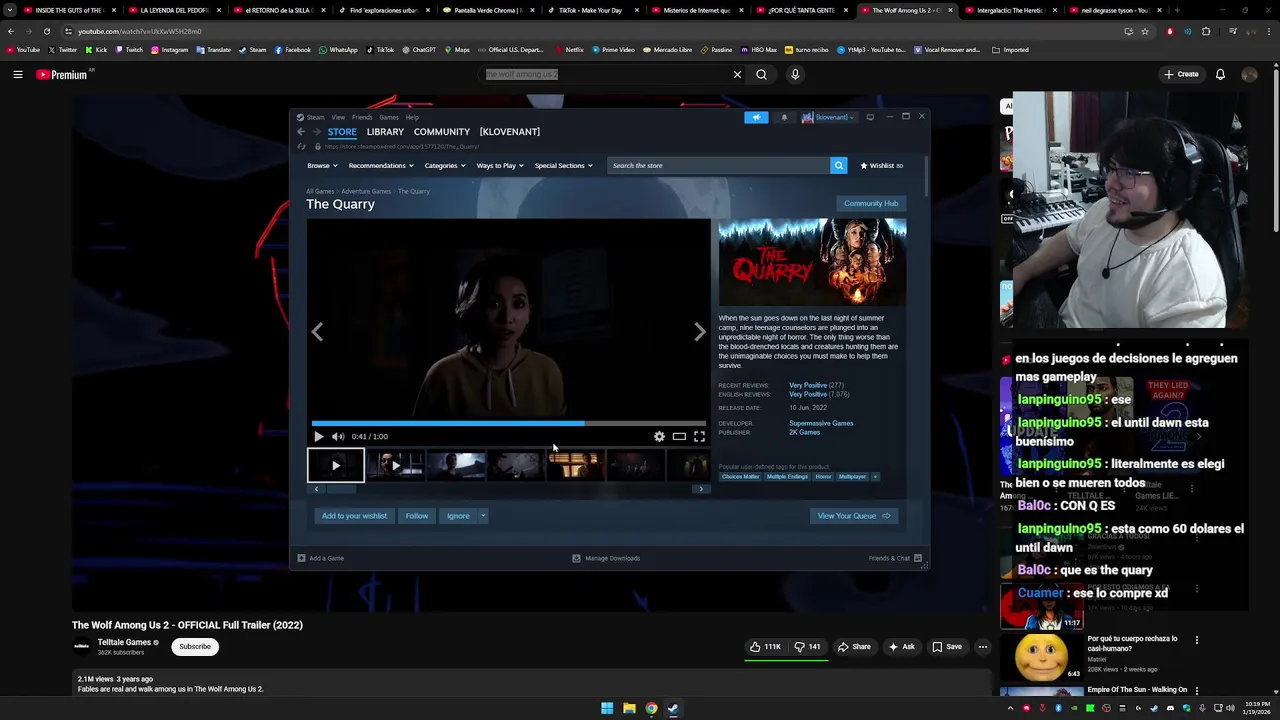Viewport: 1280px width, 720px height.
Task: Open the Steam menu in the Steam menu bar
Action: 315,117
